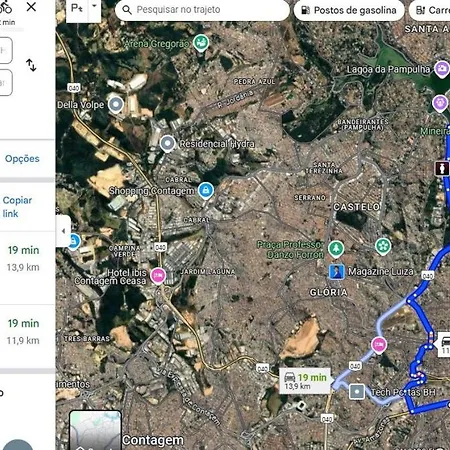Open the Hotel ibis Contagem Ceasa marker

(x=158, y=276)
